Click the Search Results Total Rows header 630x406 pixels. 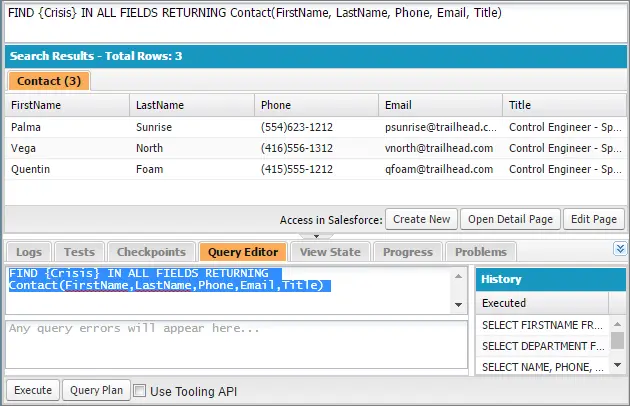pyautogui.click(x=315, y=56)
